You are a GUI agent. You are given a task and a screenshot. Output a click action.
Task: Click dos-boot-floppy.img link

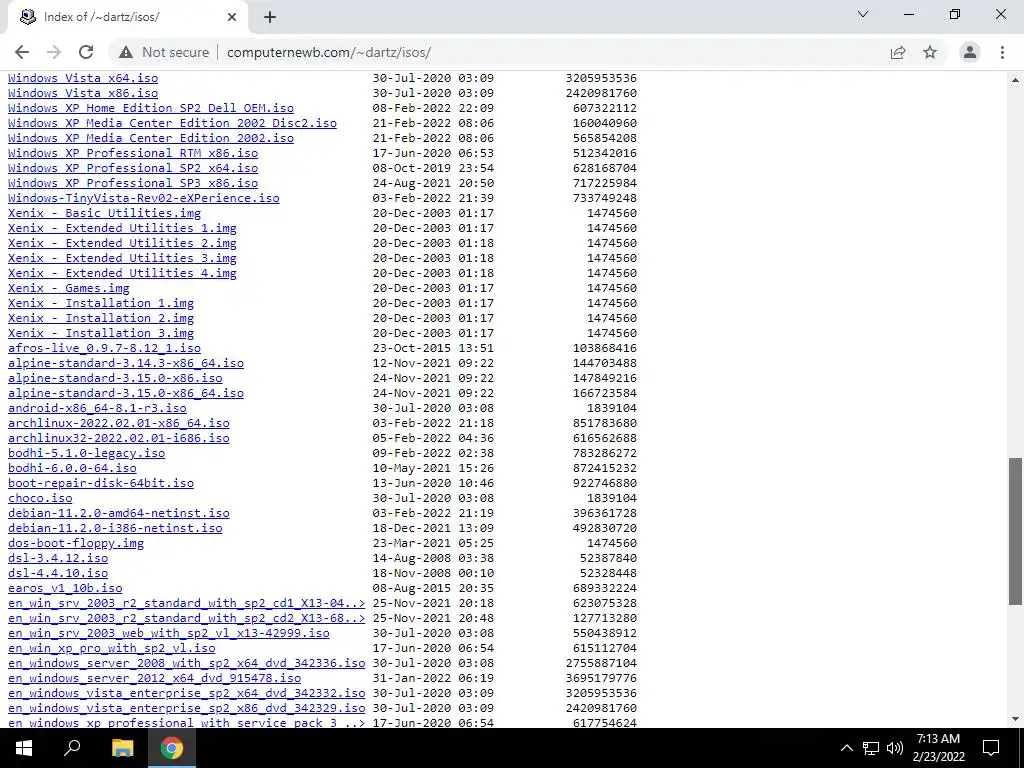[x=76, y=543]
